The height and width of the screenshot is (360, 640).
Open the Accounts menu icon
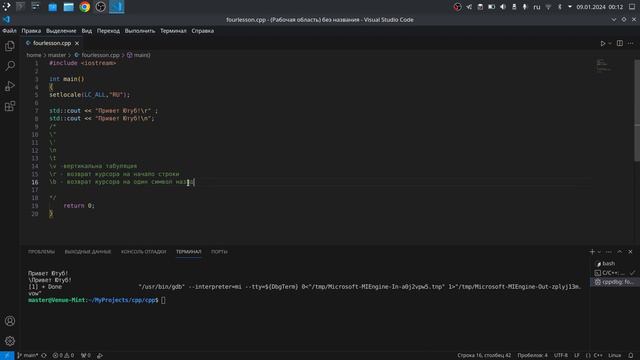coord(10,321)
